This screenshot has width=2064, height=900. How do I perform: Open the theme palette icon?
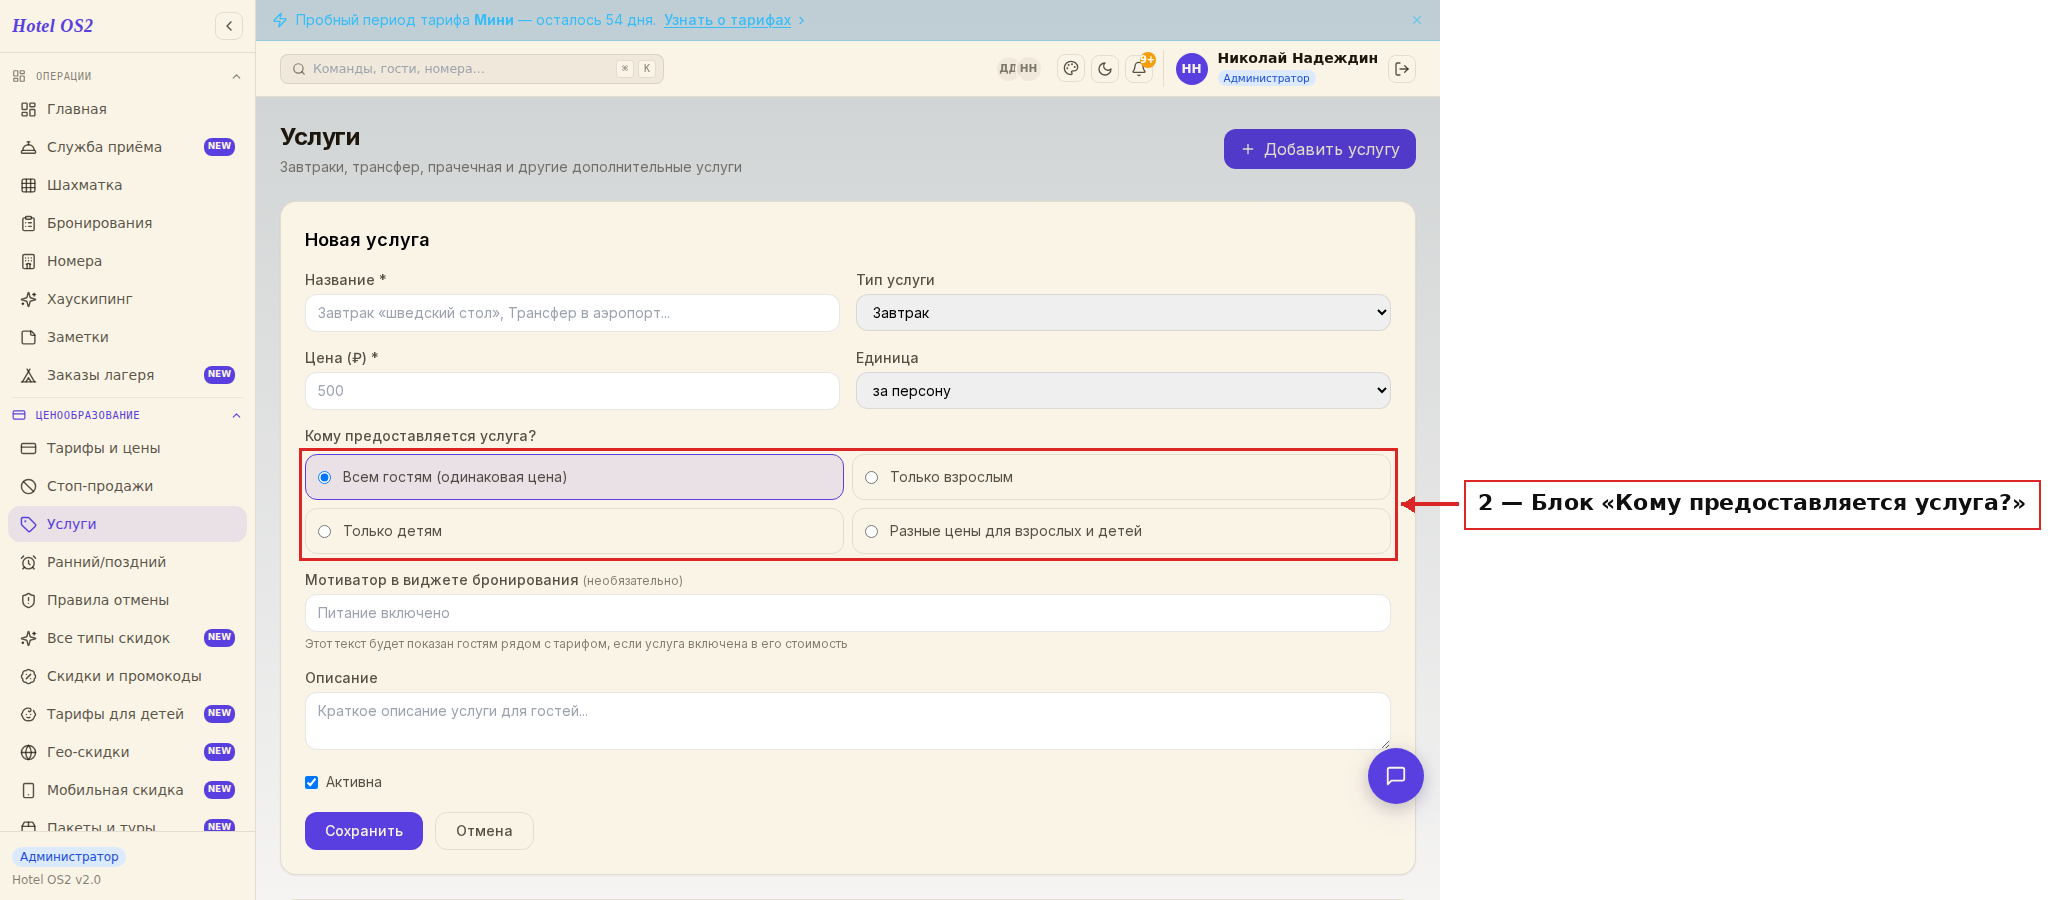1071,69
